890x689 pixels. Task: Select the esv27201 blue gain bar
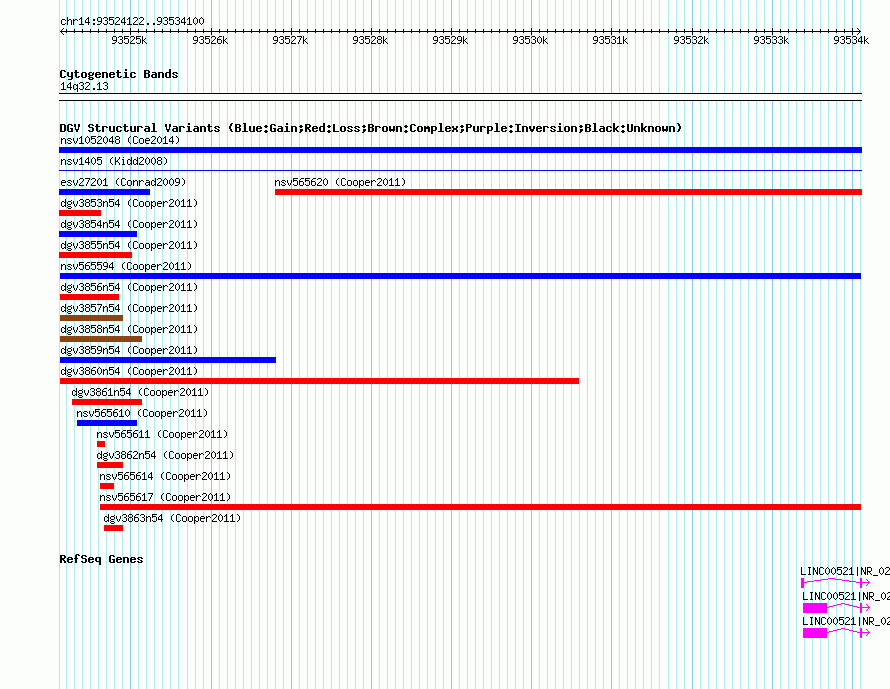click(x=104, y=192)
